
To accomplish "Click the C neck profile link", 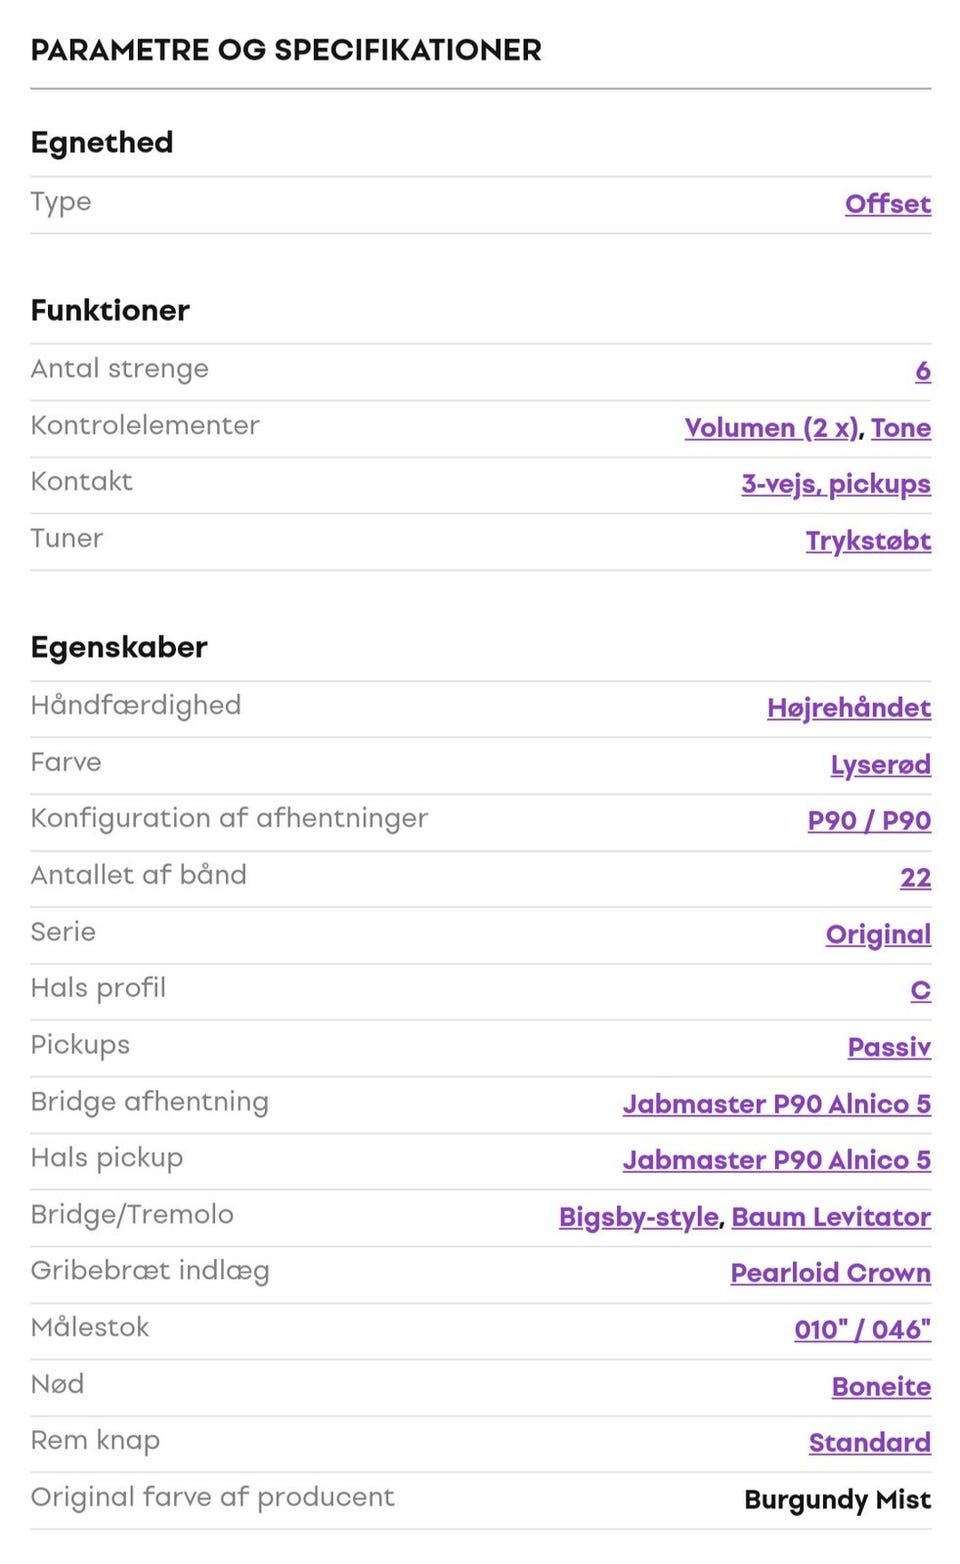I will point(920,991).
